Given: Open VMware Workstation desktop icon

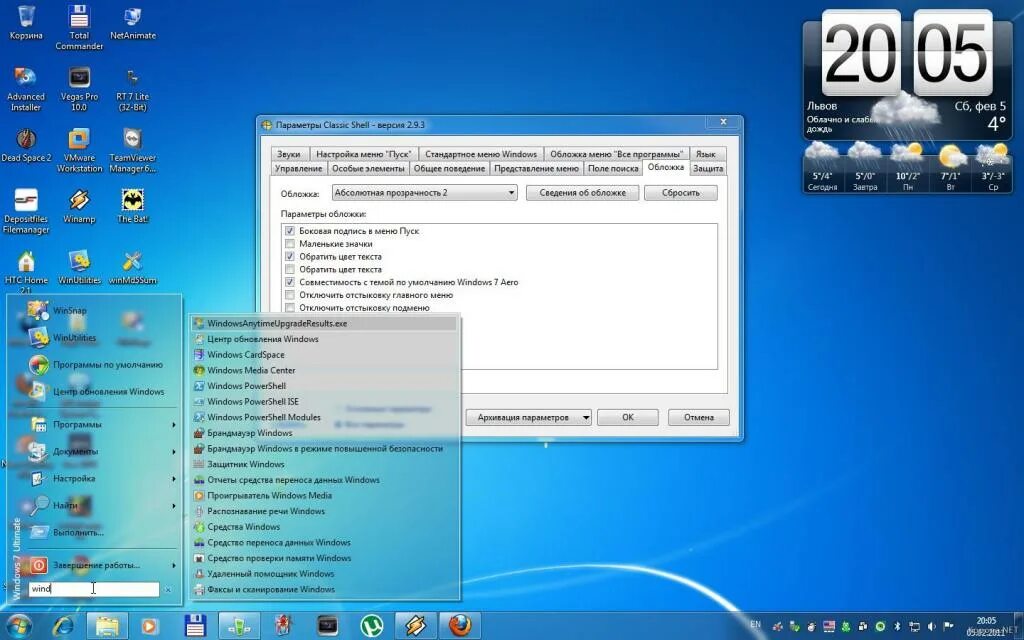Looking at the screenshot, I should 79,150.
